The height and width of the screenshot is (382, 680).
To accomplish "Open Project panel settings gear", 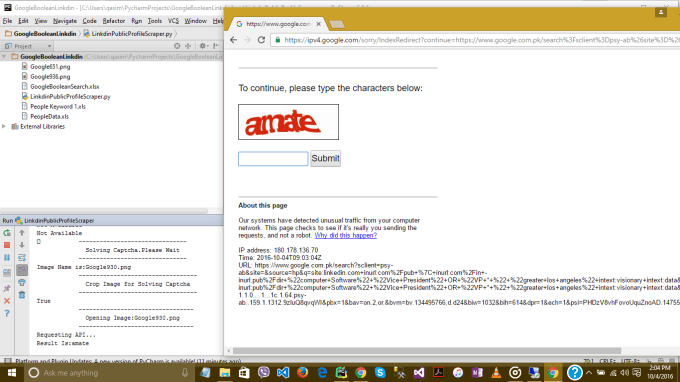I will [203, 46].
